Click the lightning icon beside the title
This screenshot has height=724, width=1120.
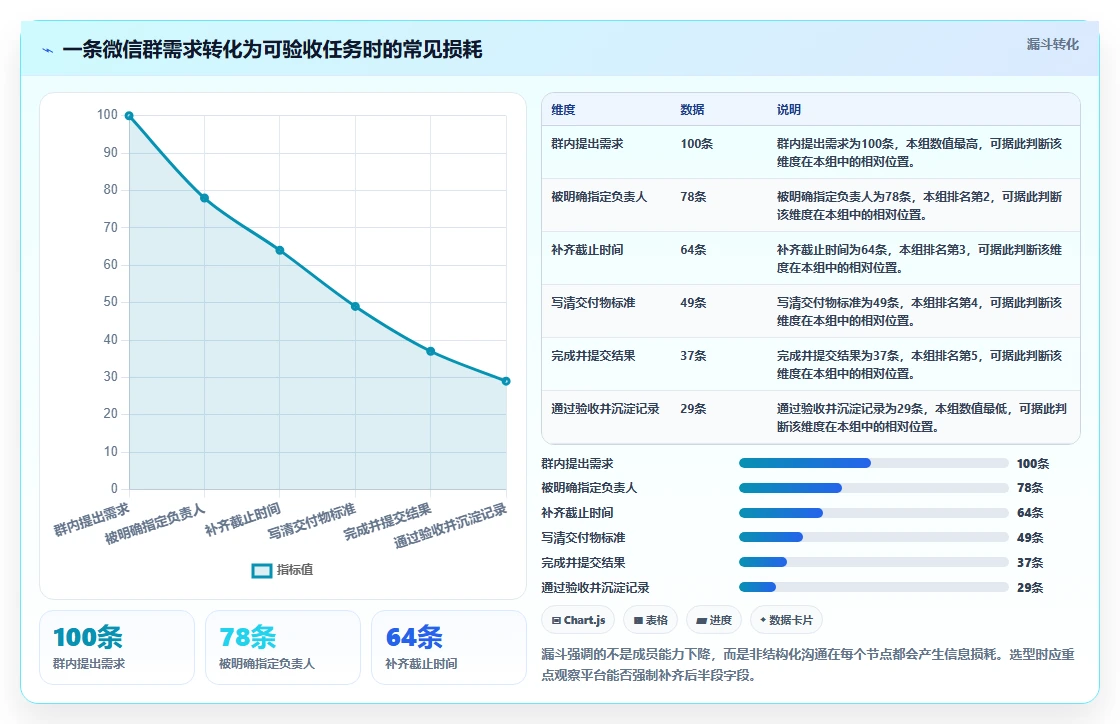click(47, 51)
